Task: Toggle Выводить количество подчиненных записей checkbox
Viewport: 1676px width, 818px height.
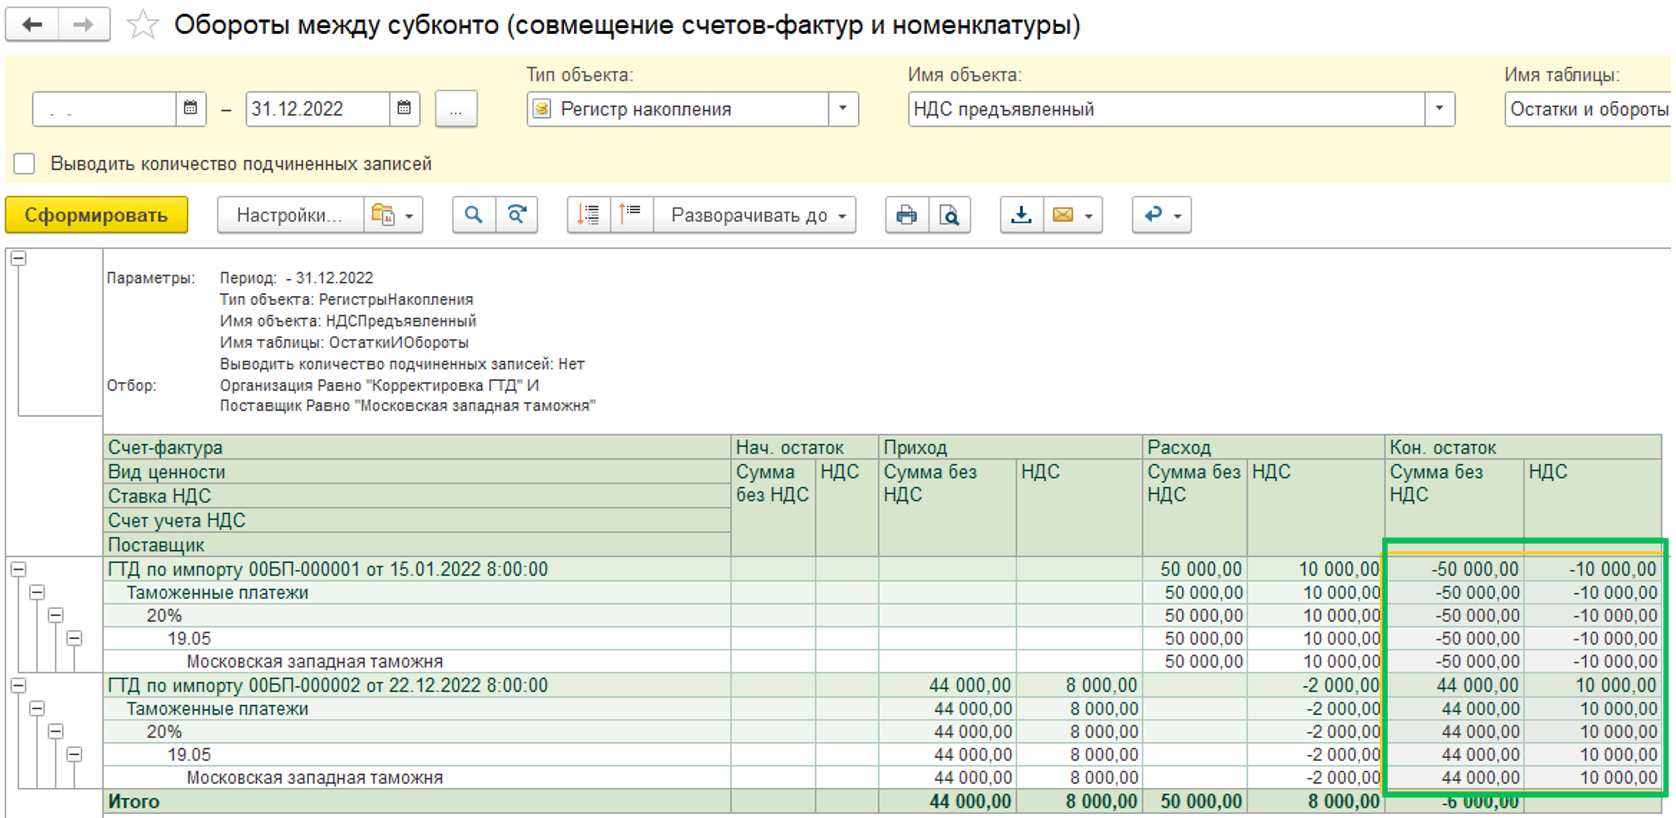Action: click(x=25, y=163)
